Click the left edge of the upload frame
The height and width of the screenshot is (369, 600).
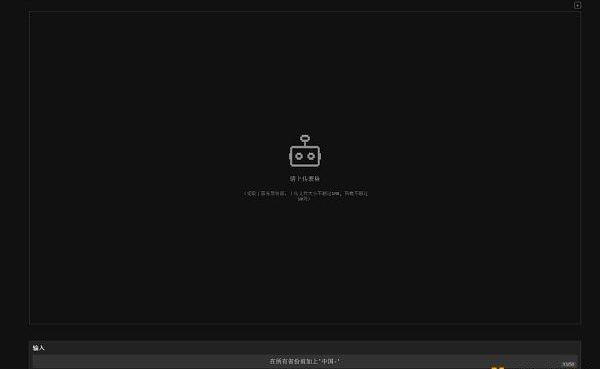tap(29, 168)
